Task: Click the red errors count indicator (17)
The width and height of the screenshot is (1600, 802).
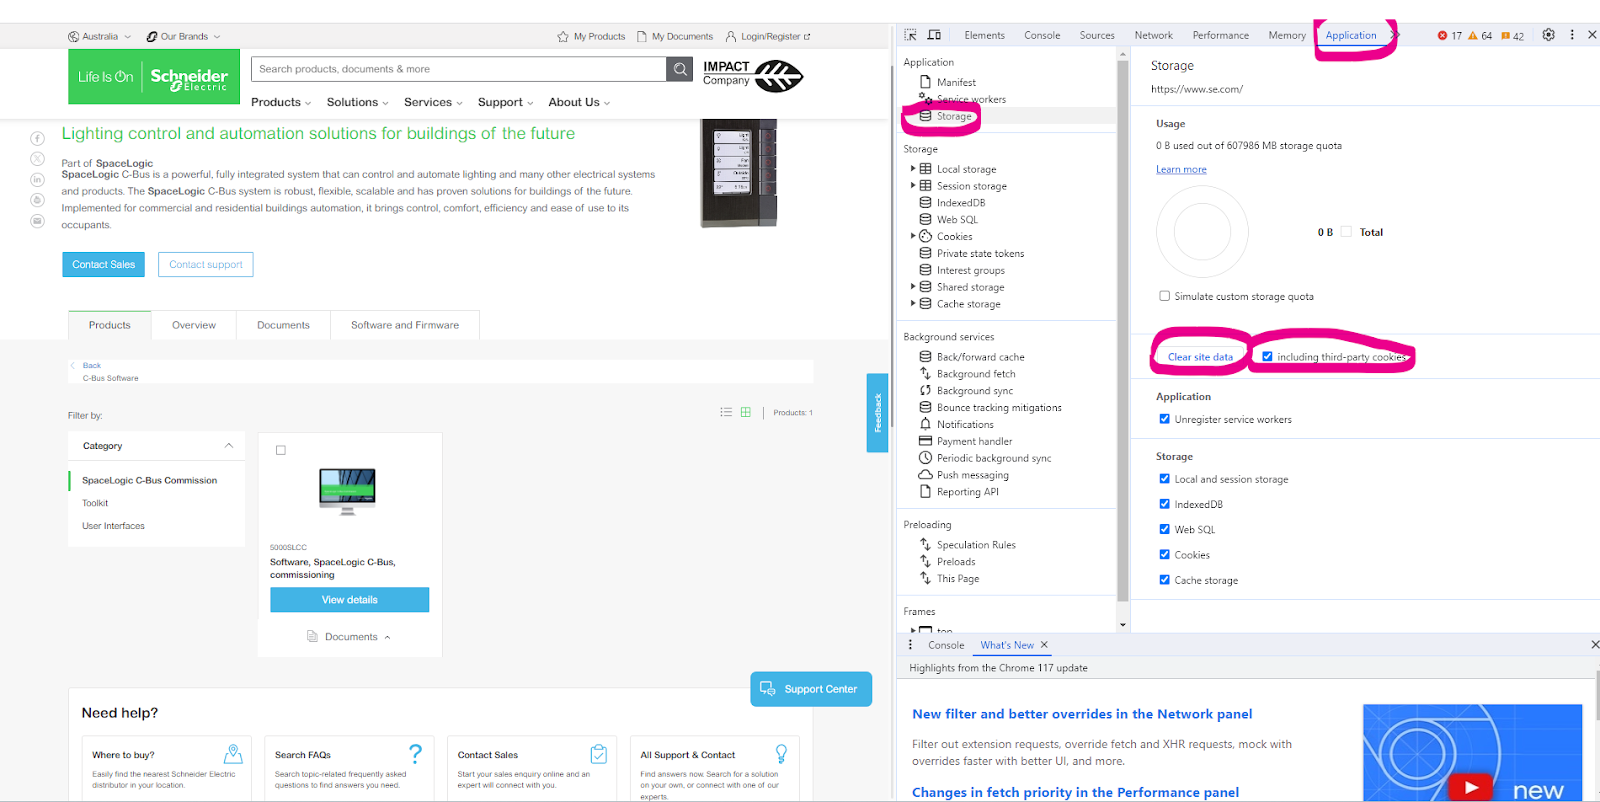Action: click(1450, 36)
